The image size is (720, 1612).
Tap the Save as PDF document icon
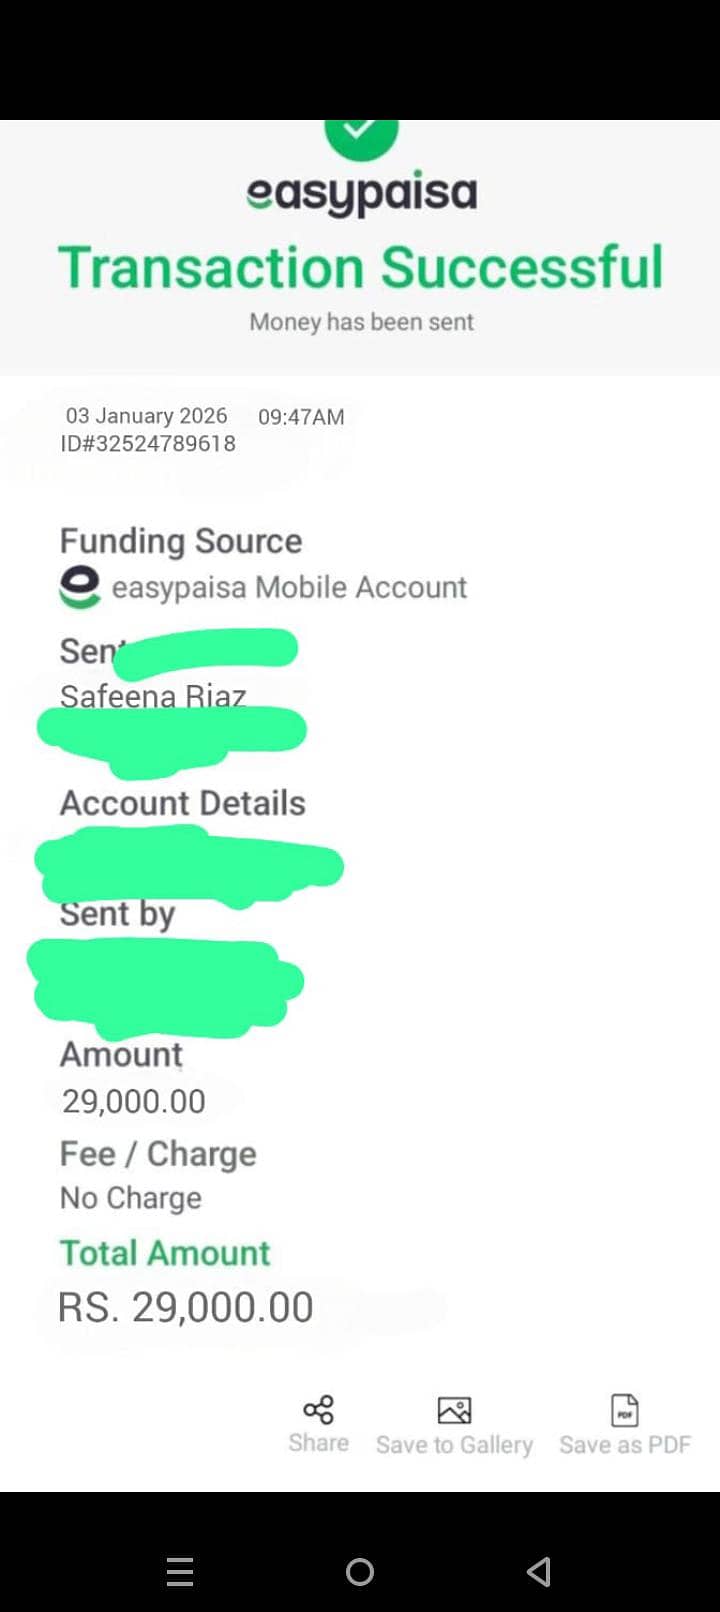625,1410
